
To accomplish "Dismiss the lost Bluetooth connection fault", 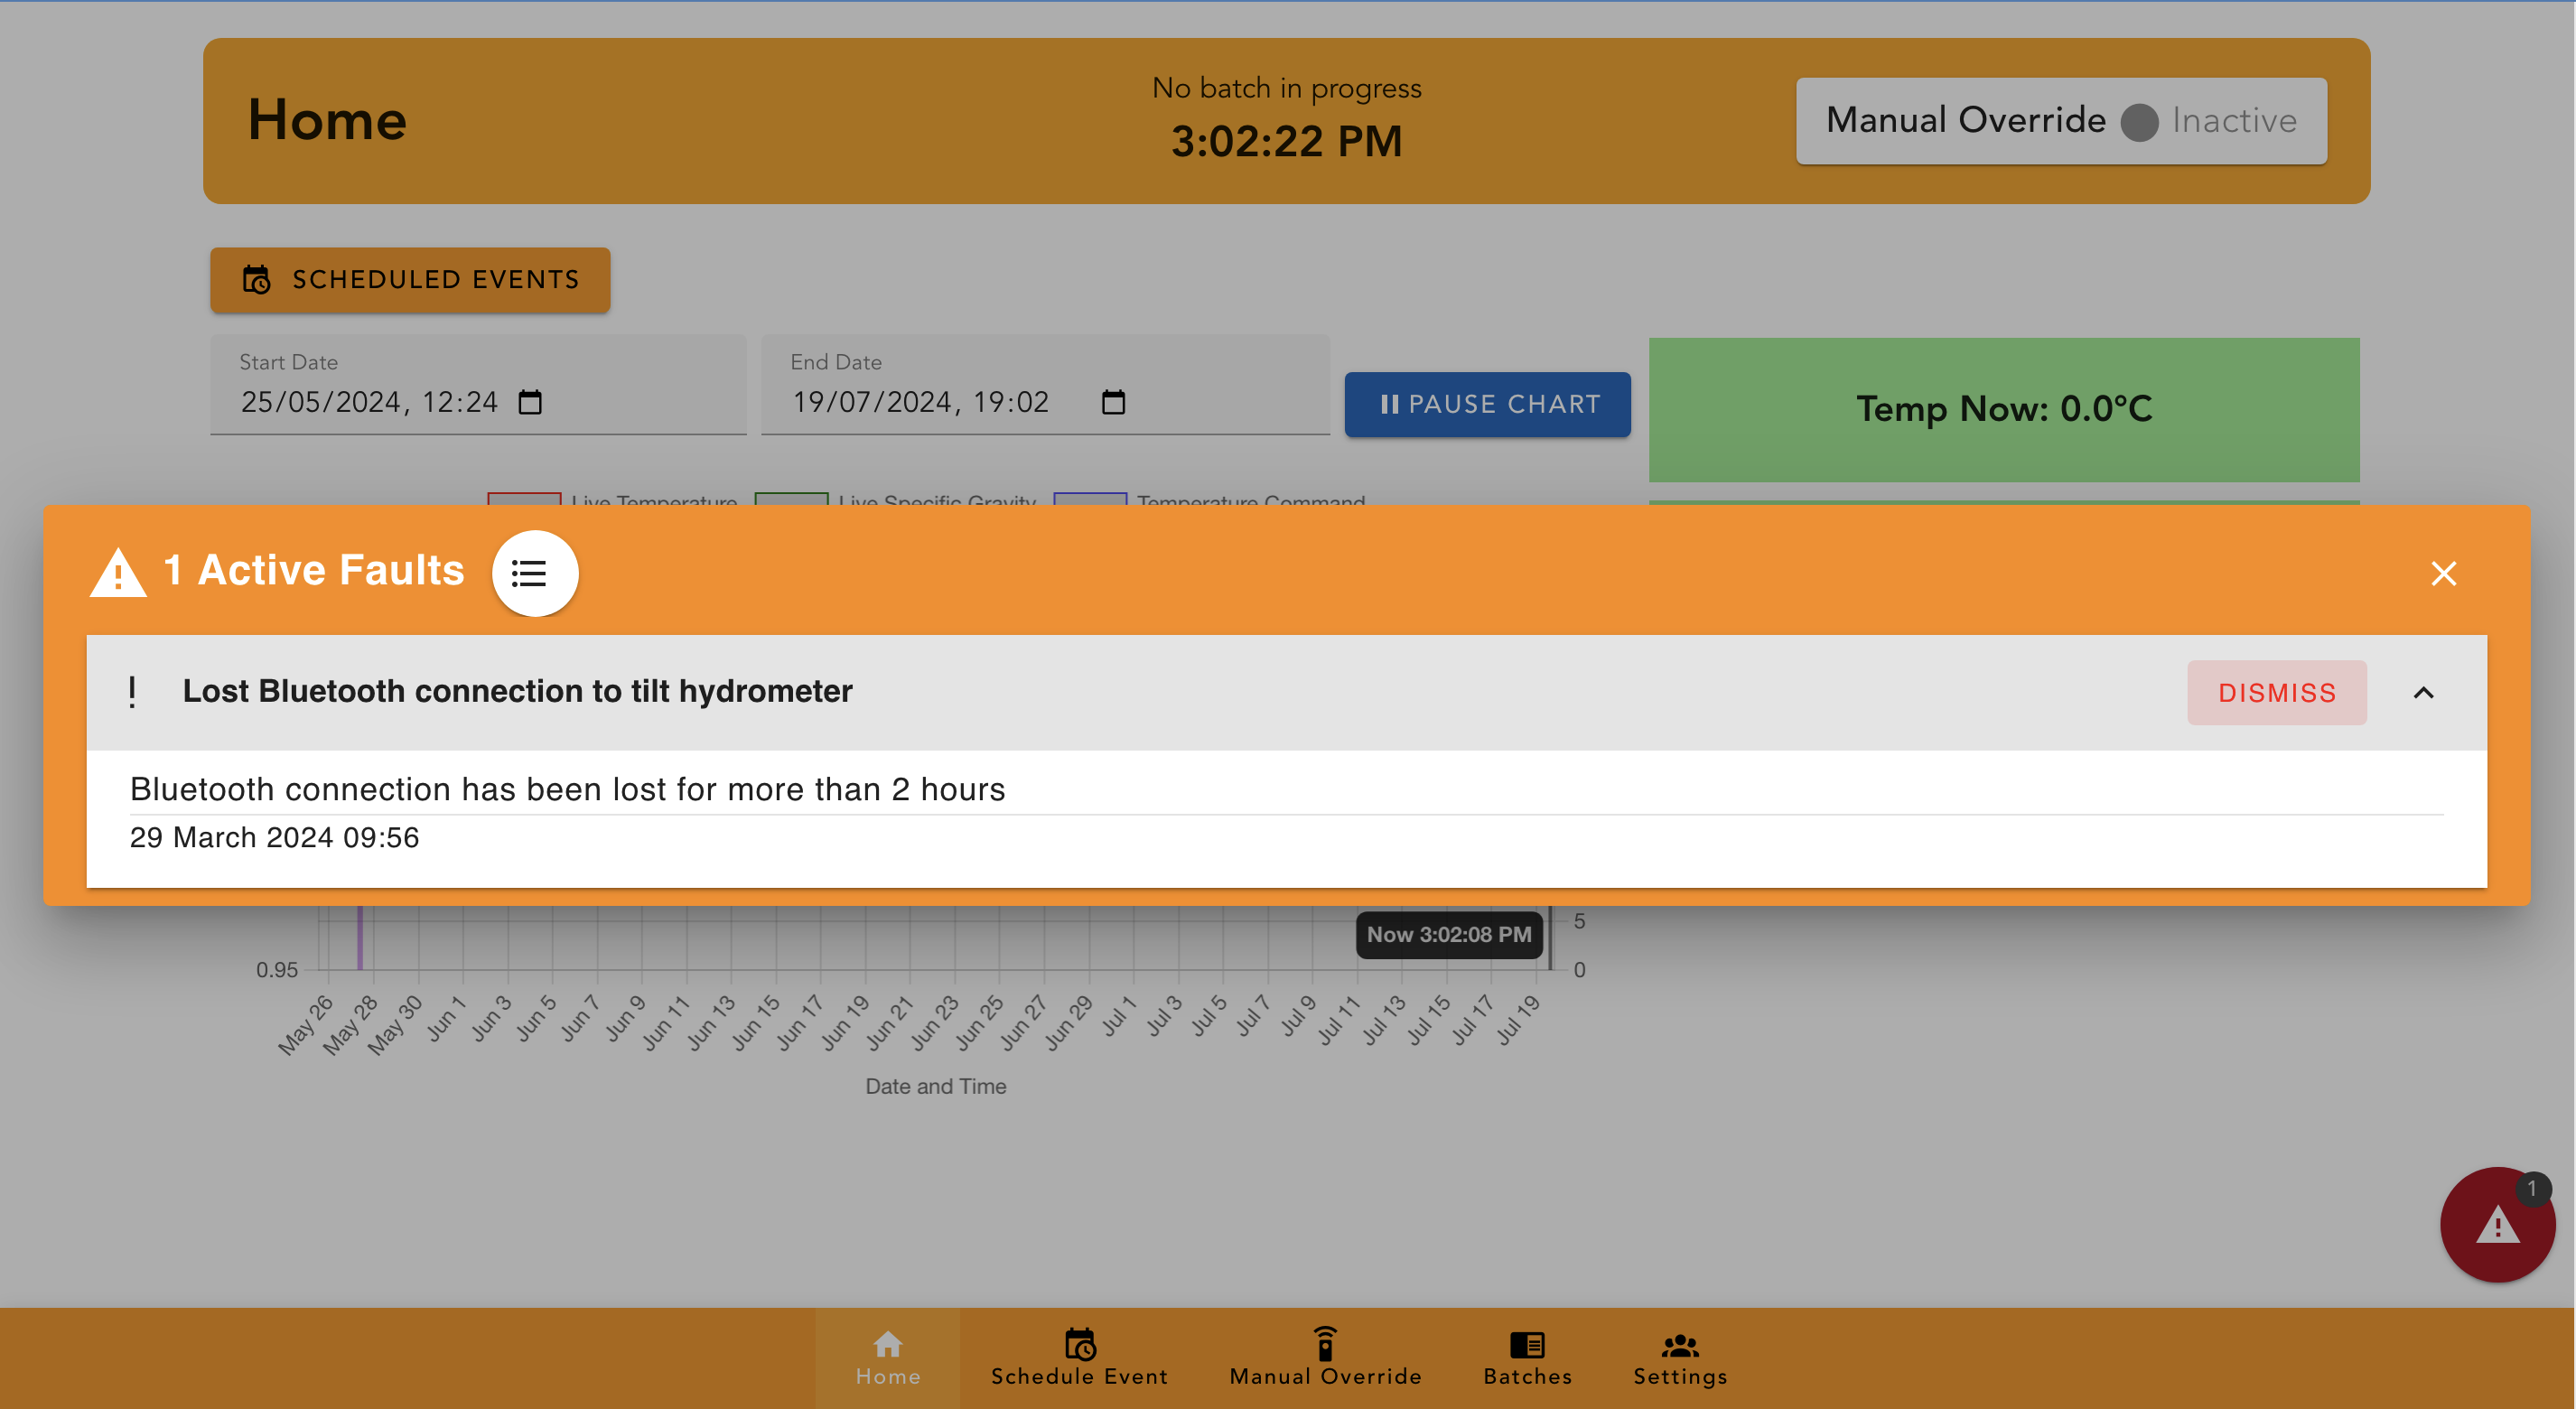I will 2276,692.
